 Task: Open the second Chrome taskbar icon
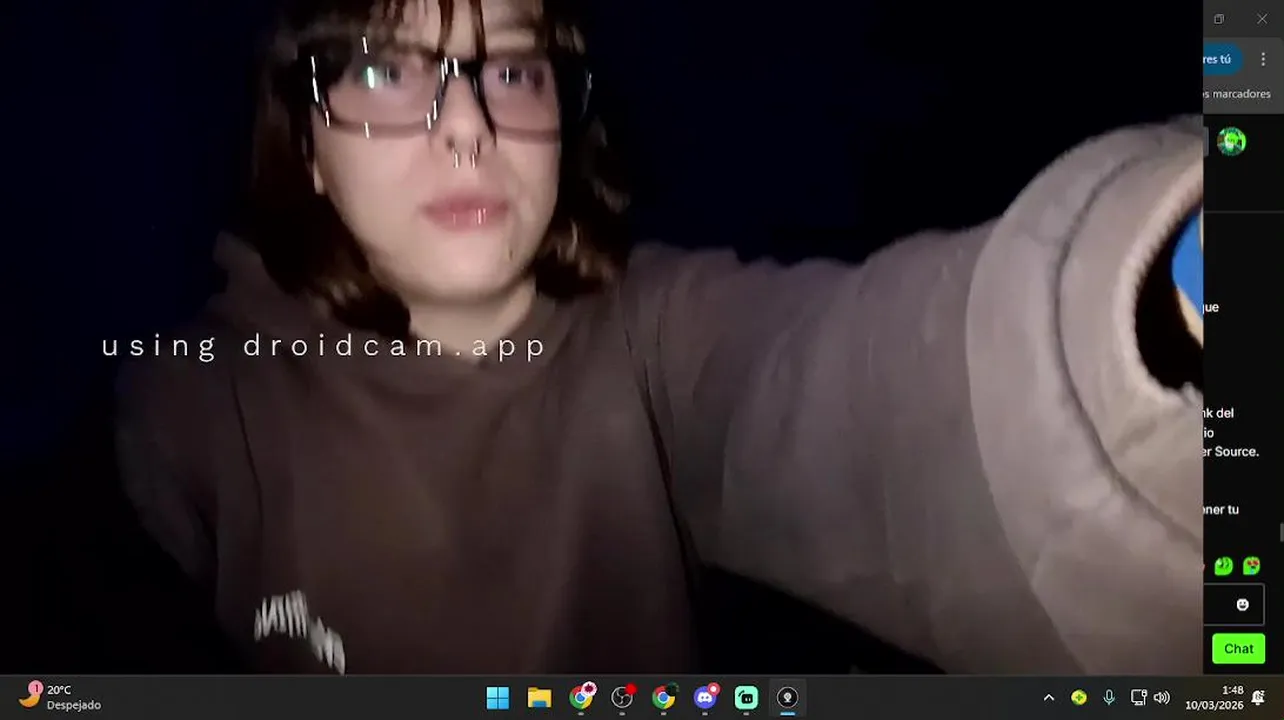pyautogui.click(x=664, y=698)
